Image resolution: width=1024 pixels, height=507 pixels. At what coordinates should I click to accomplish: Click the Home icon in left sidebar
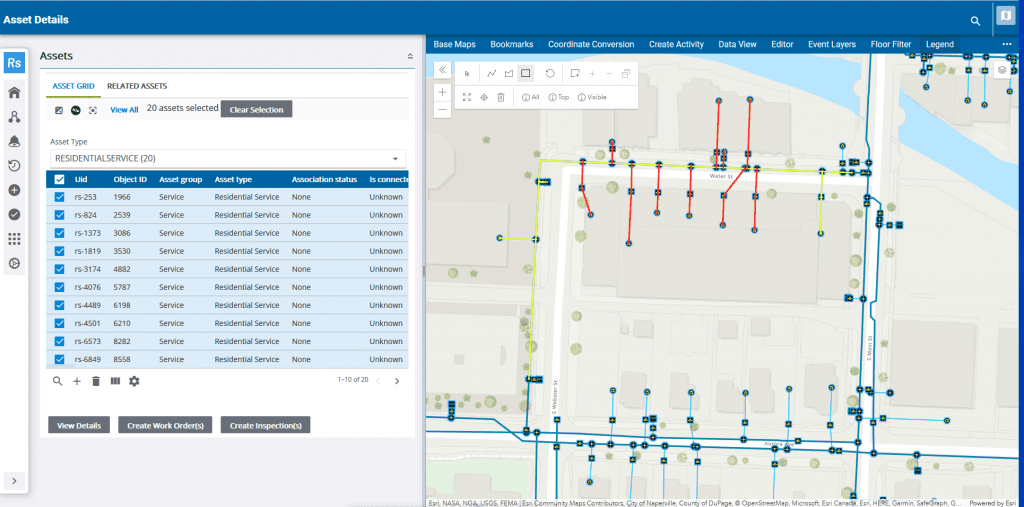[x=14, y=92]
